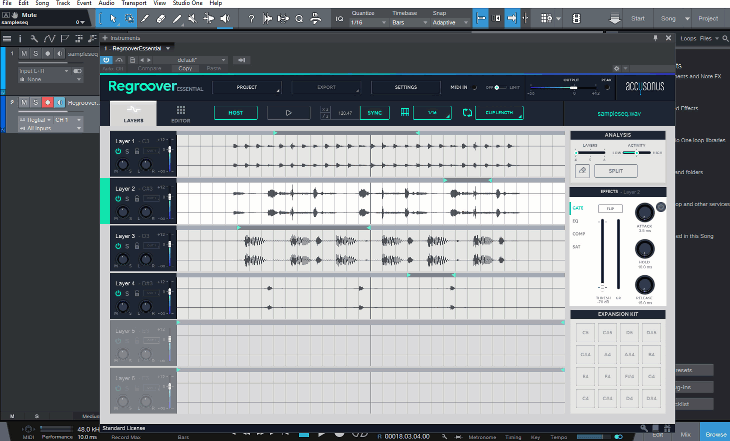Click Regroover play preview button
Viewport: 730px width, 441px height.
tap(288, 113)
